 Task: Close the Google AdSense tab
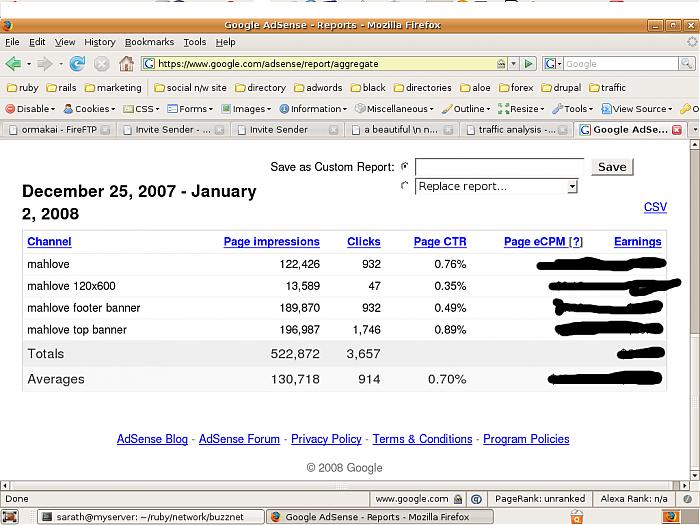point(678,130)
